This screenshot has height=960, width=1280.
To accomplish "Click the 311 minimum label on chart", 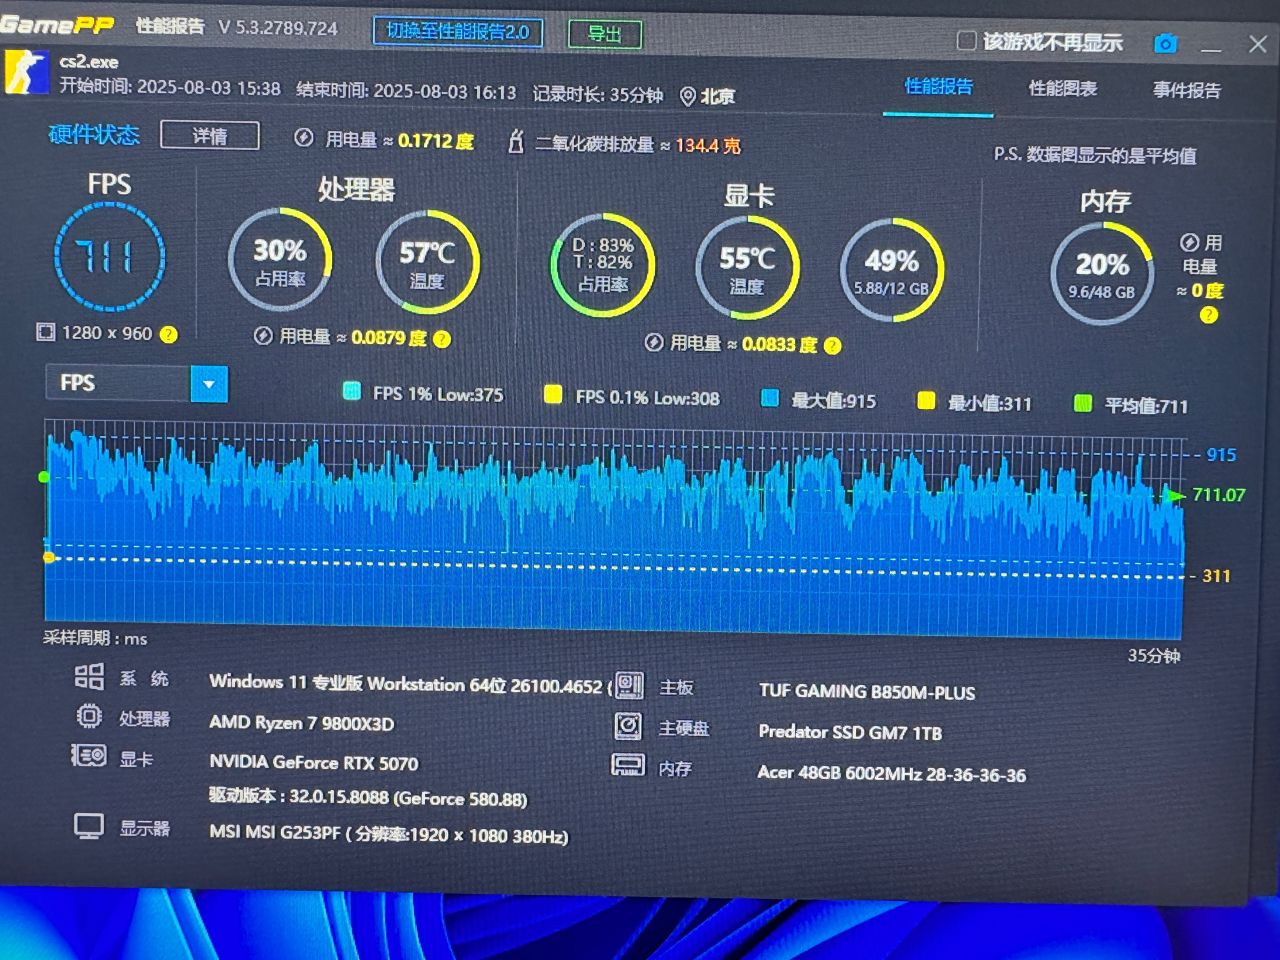I will click(x=1216, y=576).
